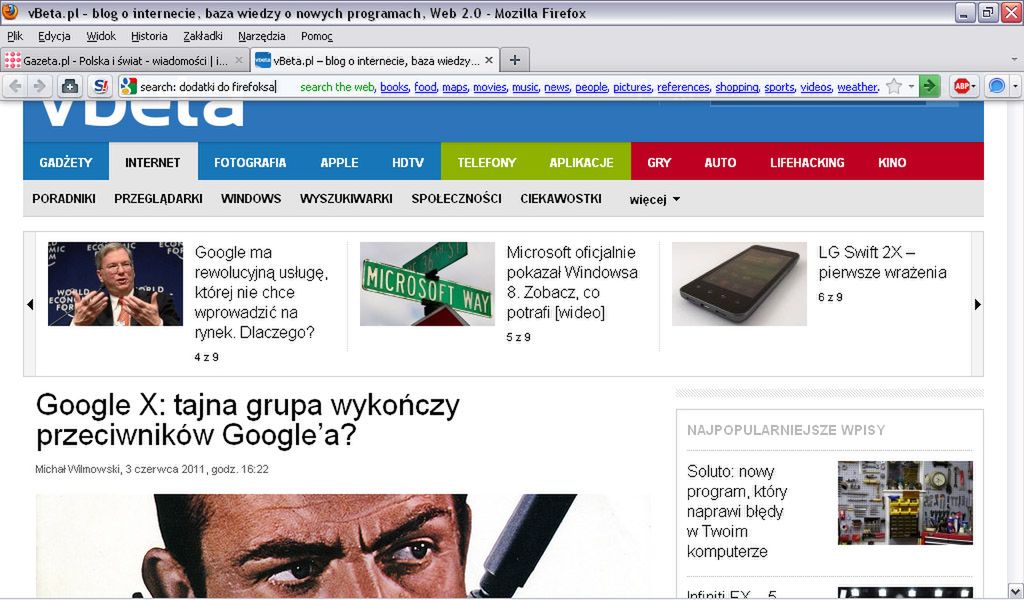This screenshot has width=1024, height=600.
Task: Open the APLIKACJE section
Action: 581,162
